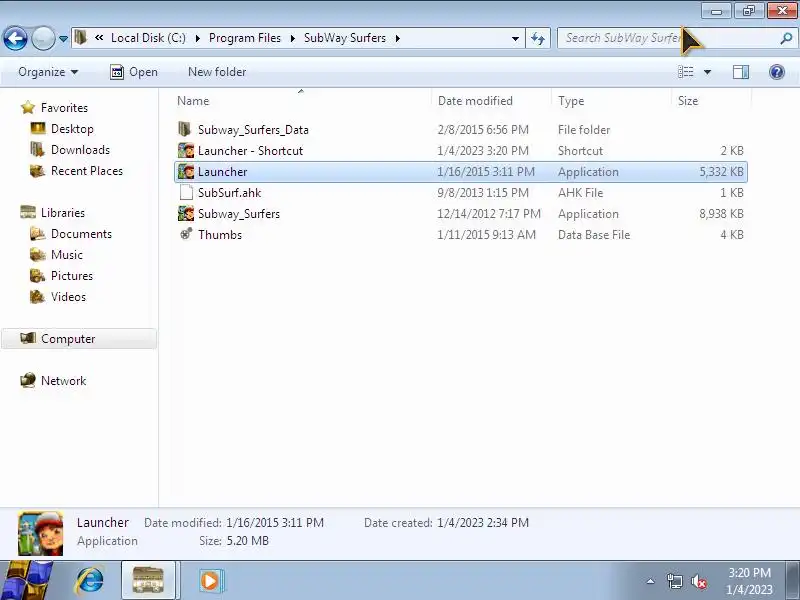Screen dimensions: 800x600
Task: Expand arrow after SubWay Surfers breadcrumb
Action: click(x=397, y=38)
